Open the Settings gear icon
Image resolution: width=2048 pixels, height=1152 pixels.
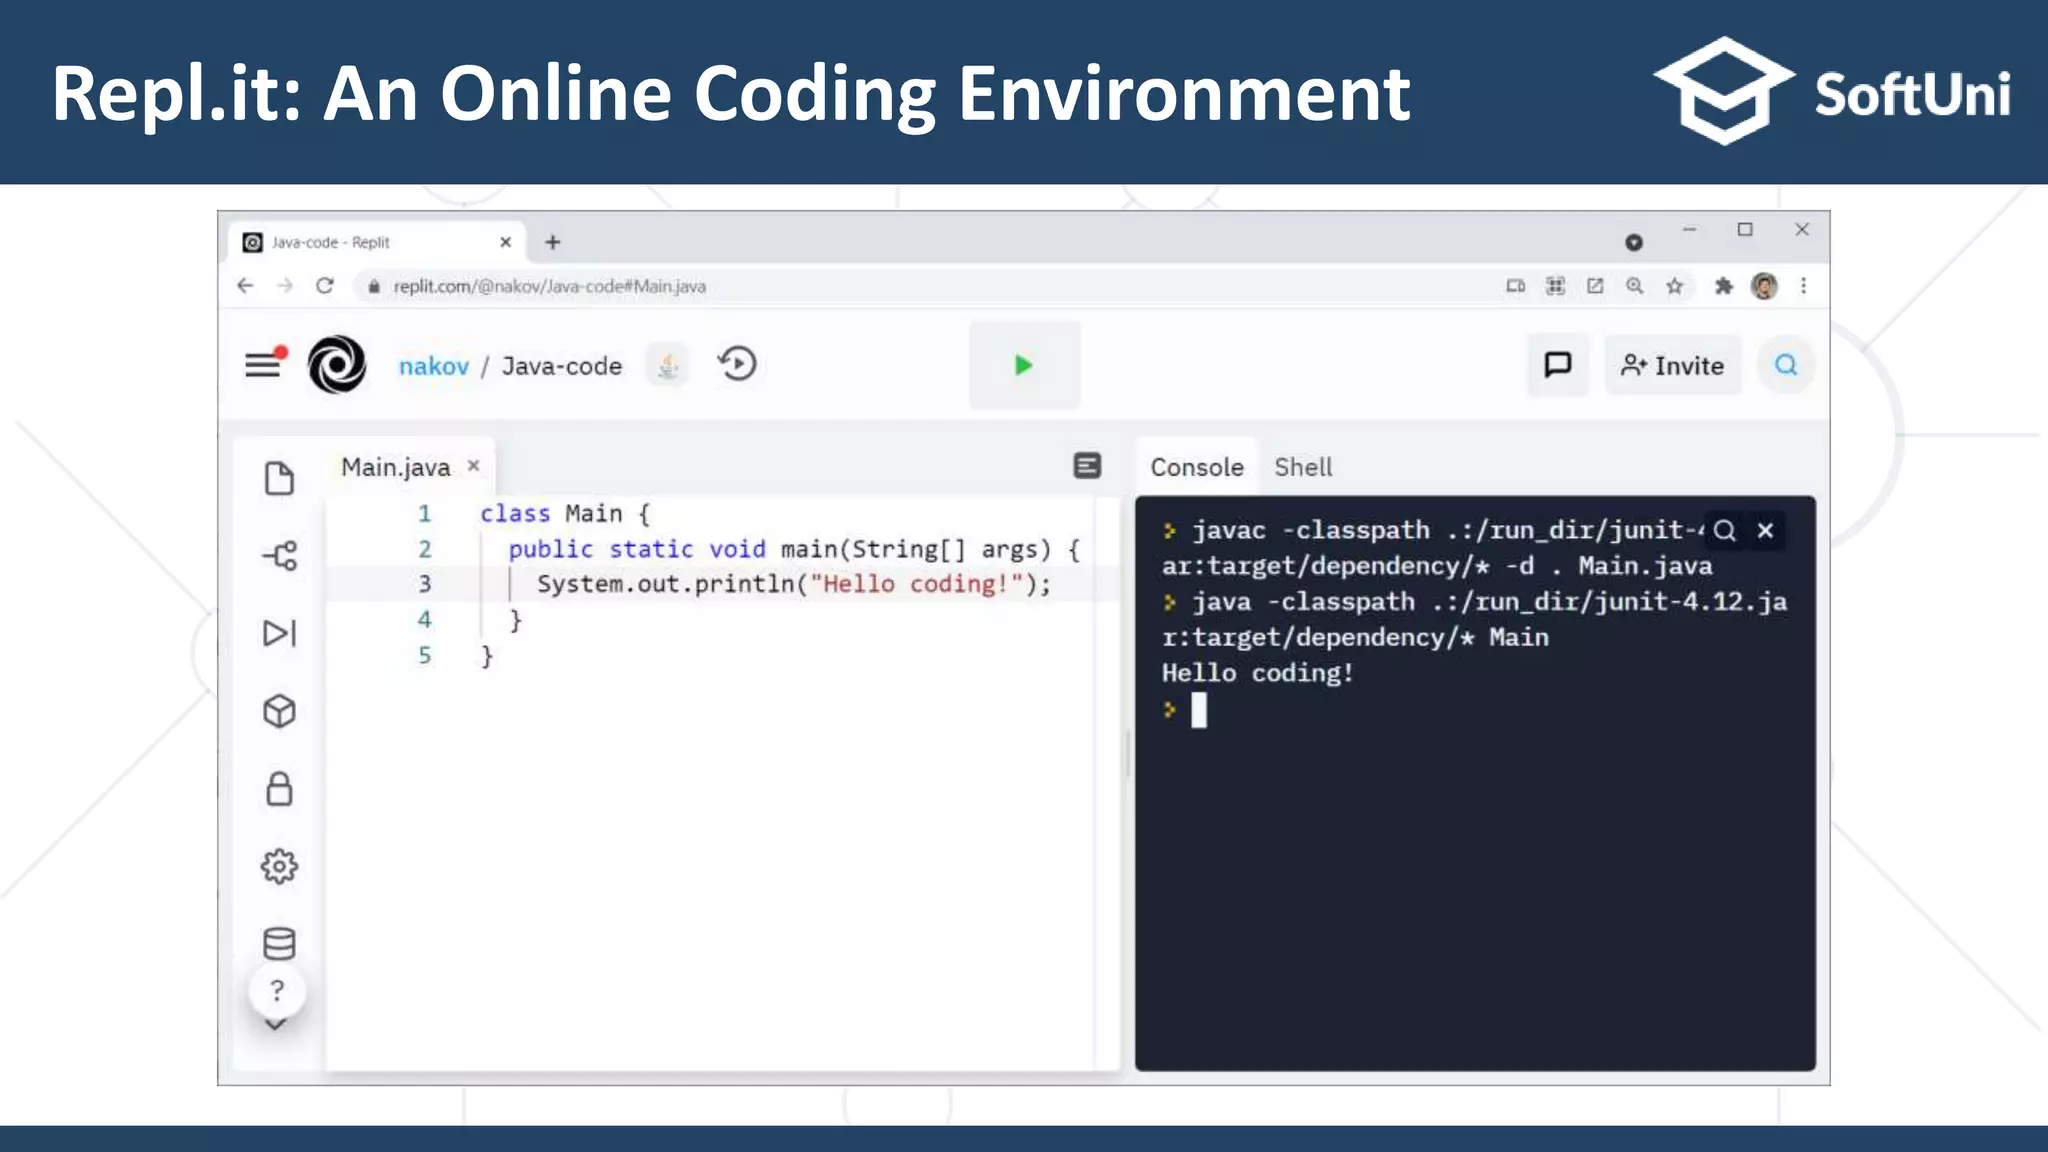[279, 866]
